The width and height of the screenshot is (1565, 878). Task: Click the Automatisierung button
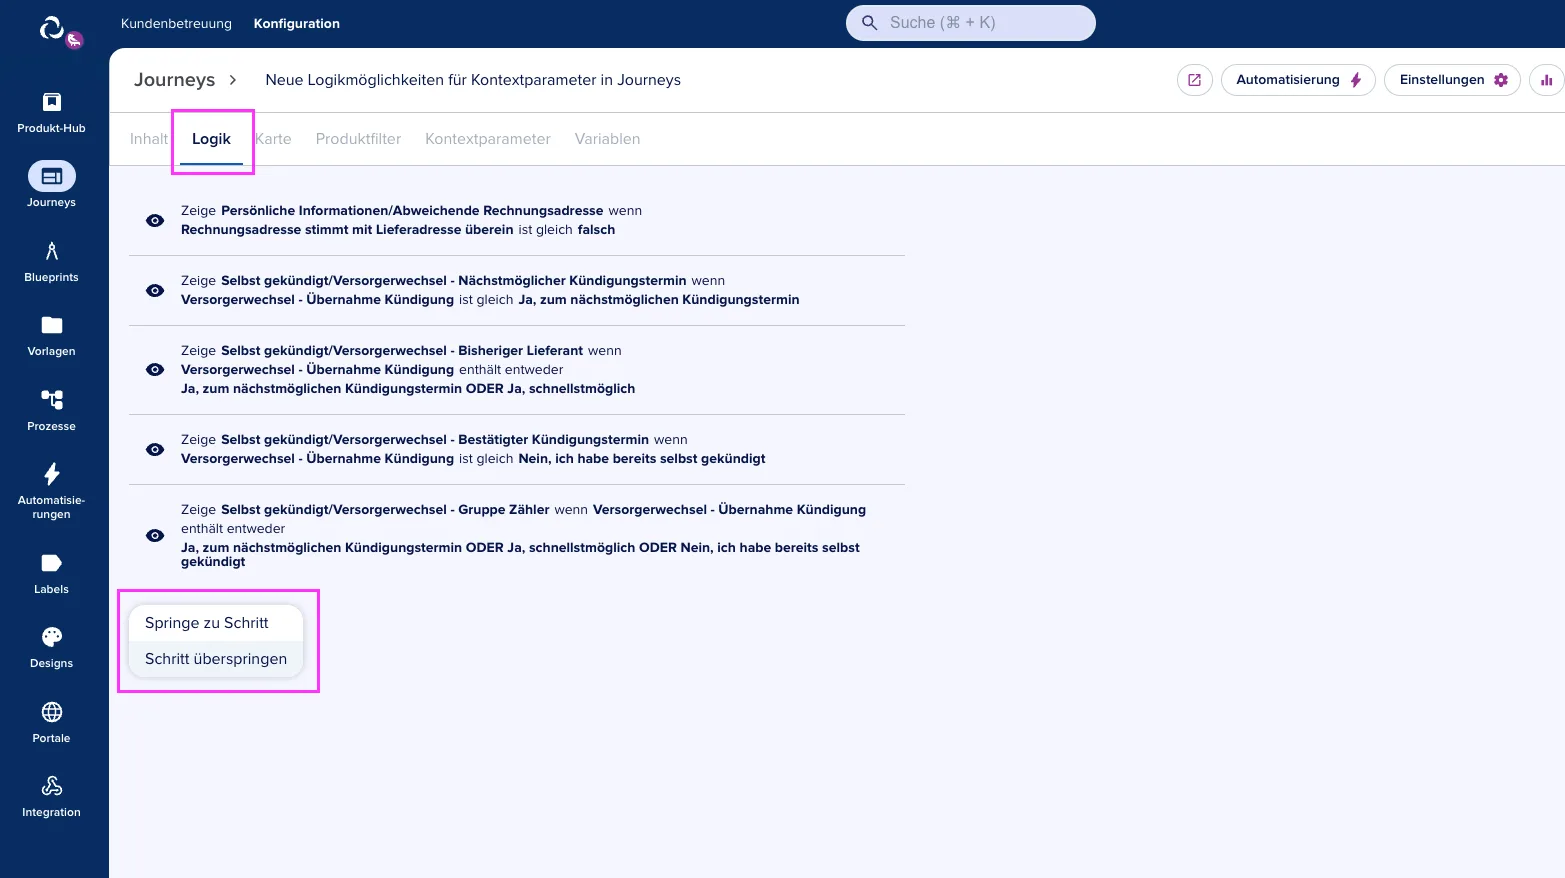tap(1298, 80)
